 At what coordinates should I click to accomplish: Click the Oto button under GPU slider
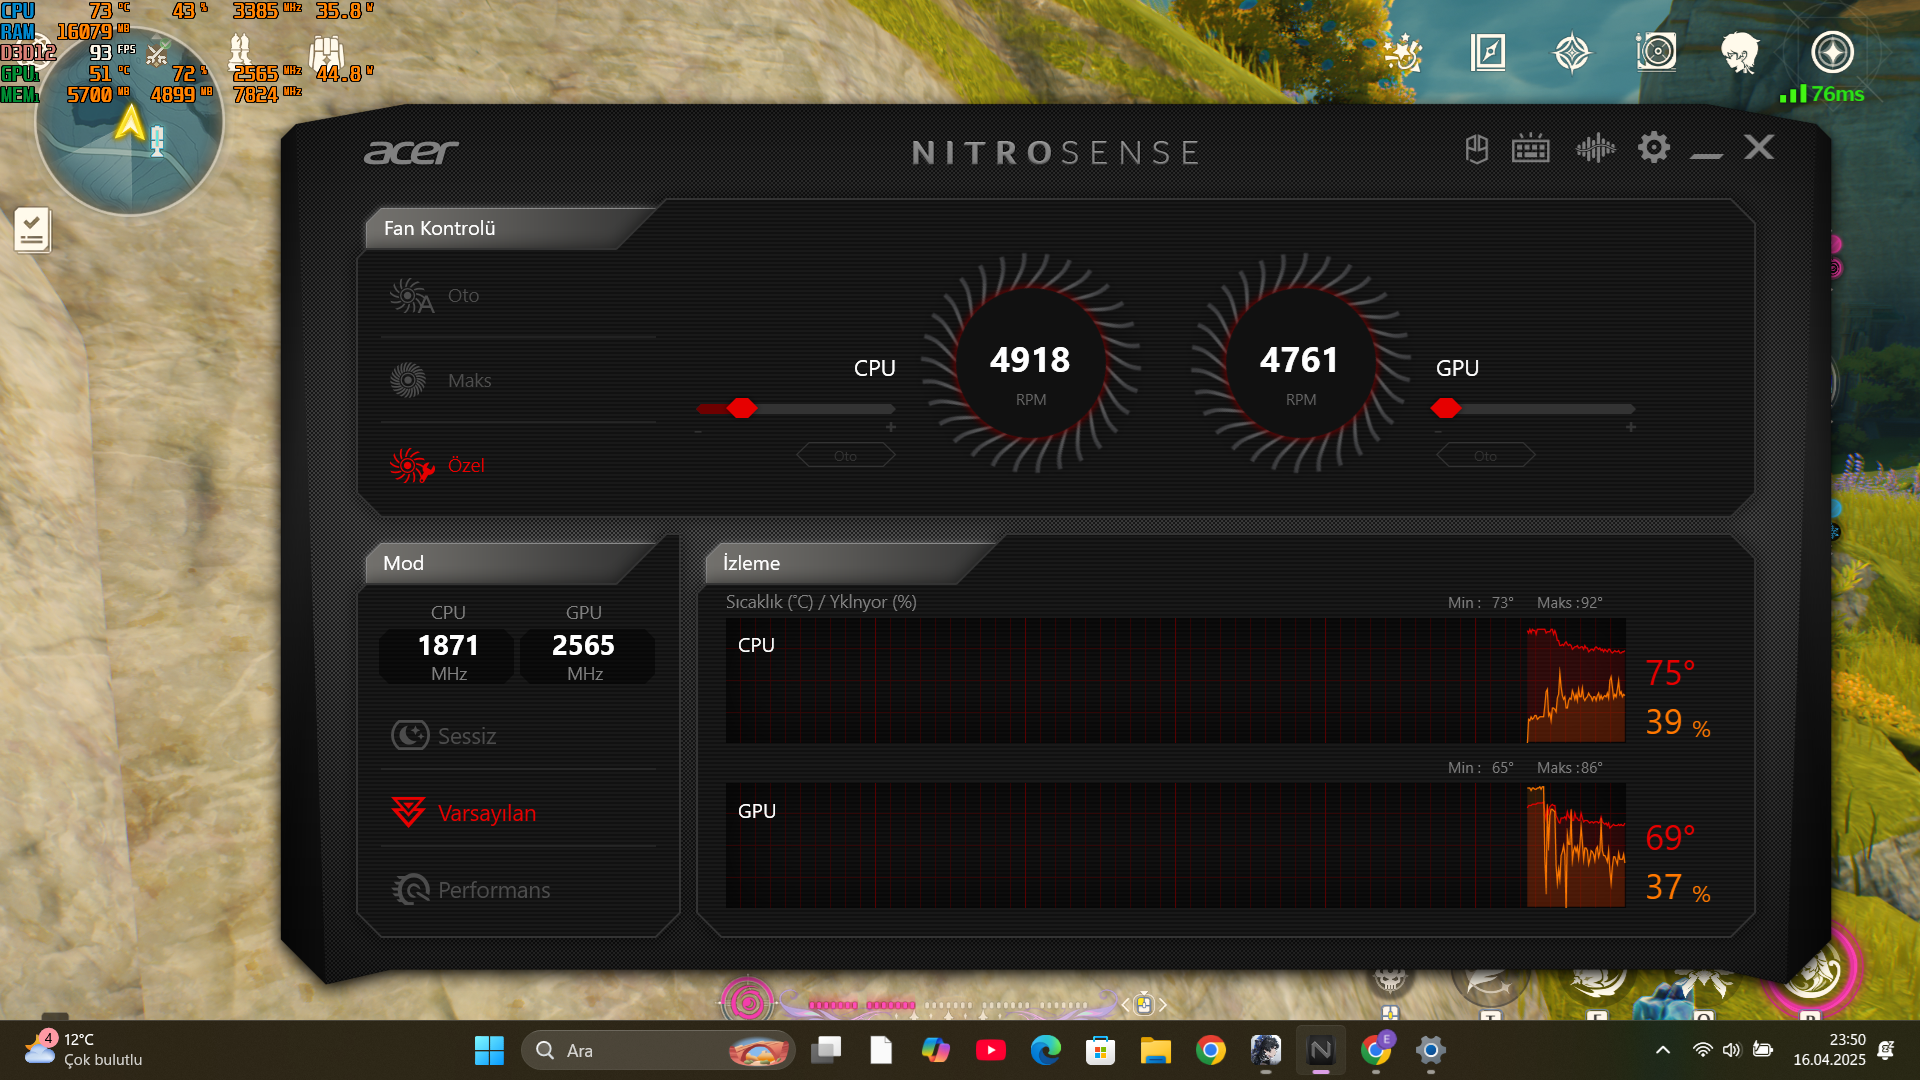(1486, 456)
